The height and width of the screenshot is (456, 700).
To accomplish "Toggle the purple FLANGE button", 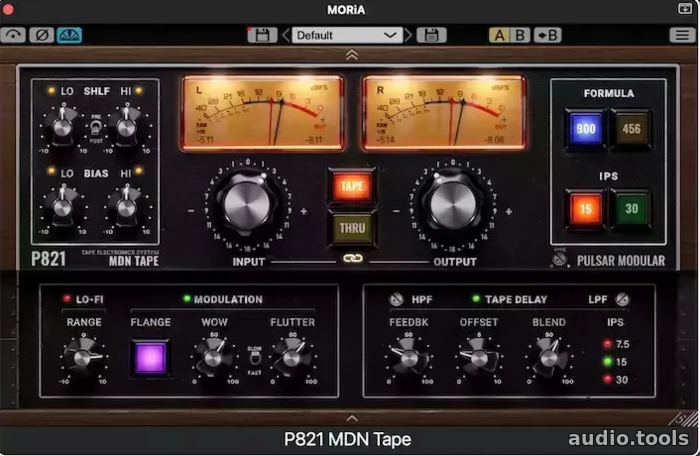I will click(150, 357).
